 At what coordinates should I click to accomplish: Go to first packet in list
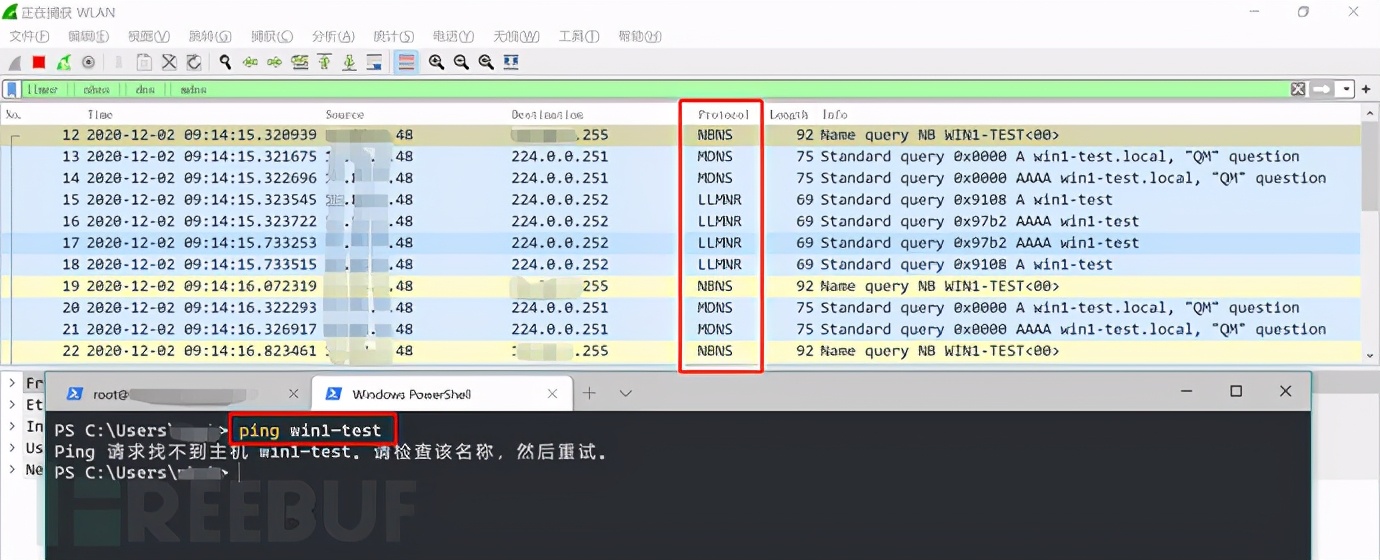click(325, 62)
